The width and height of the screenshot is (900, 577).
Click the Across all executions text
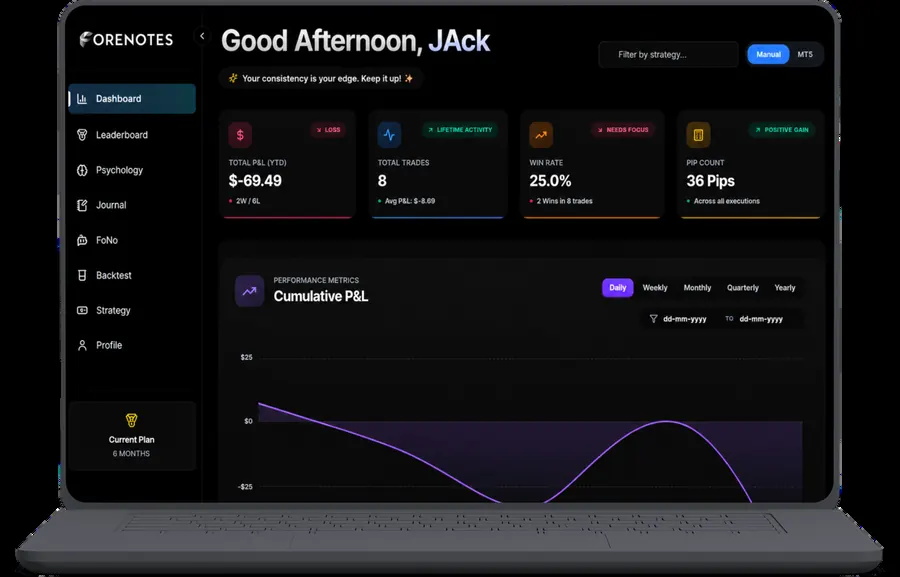tap(726, 201)
